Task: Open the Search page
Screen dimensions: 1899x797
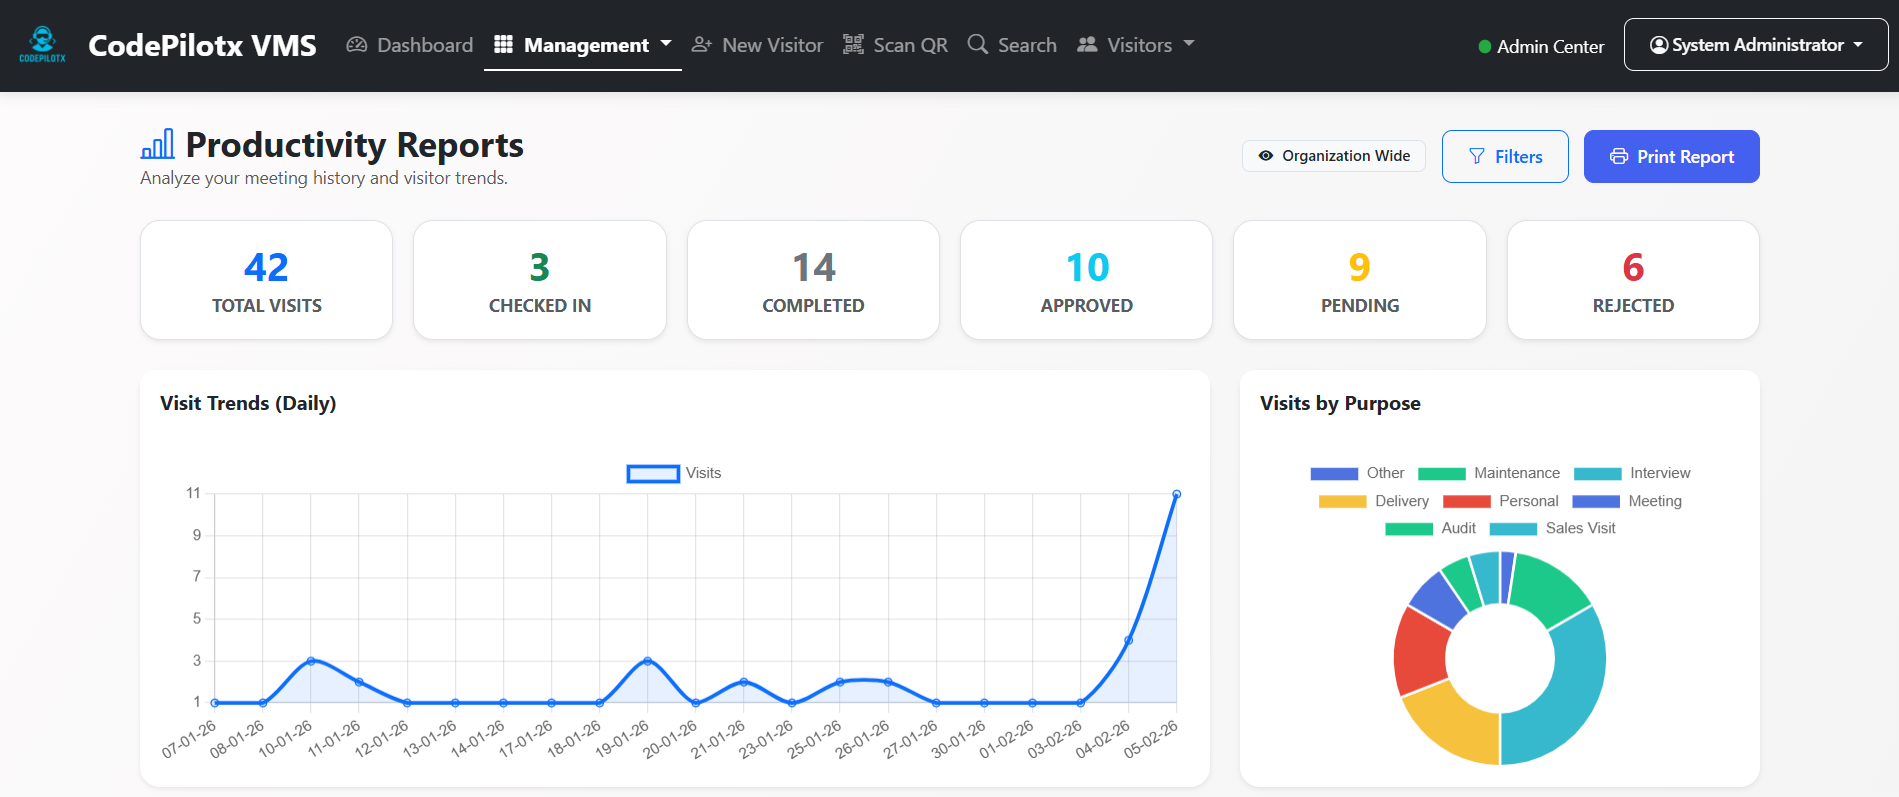Action: click(1012, 45)
